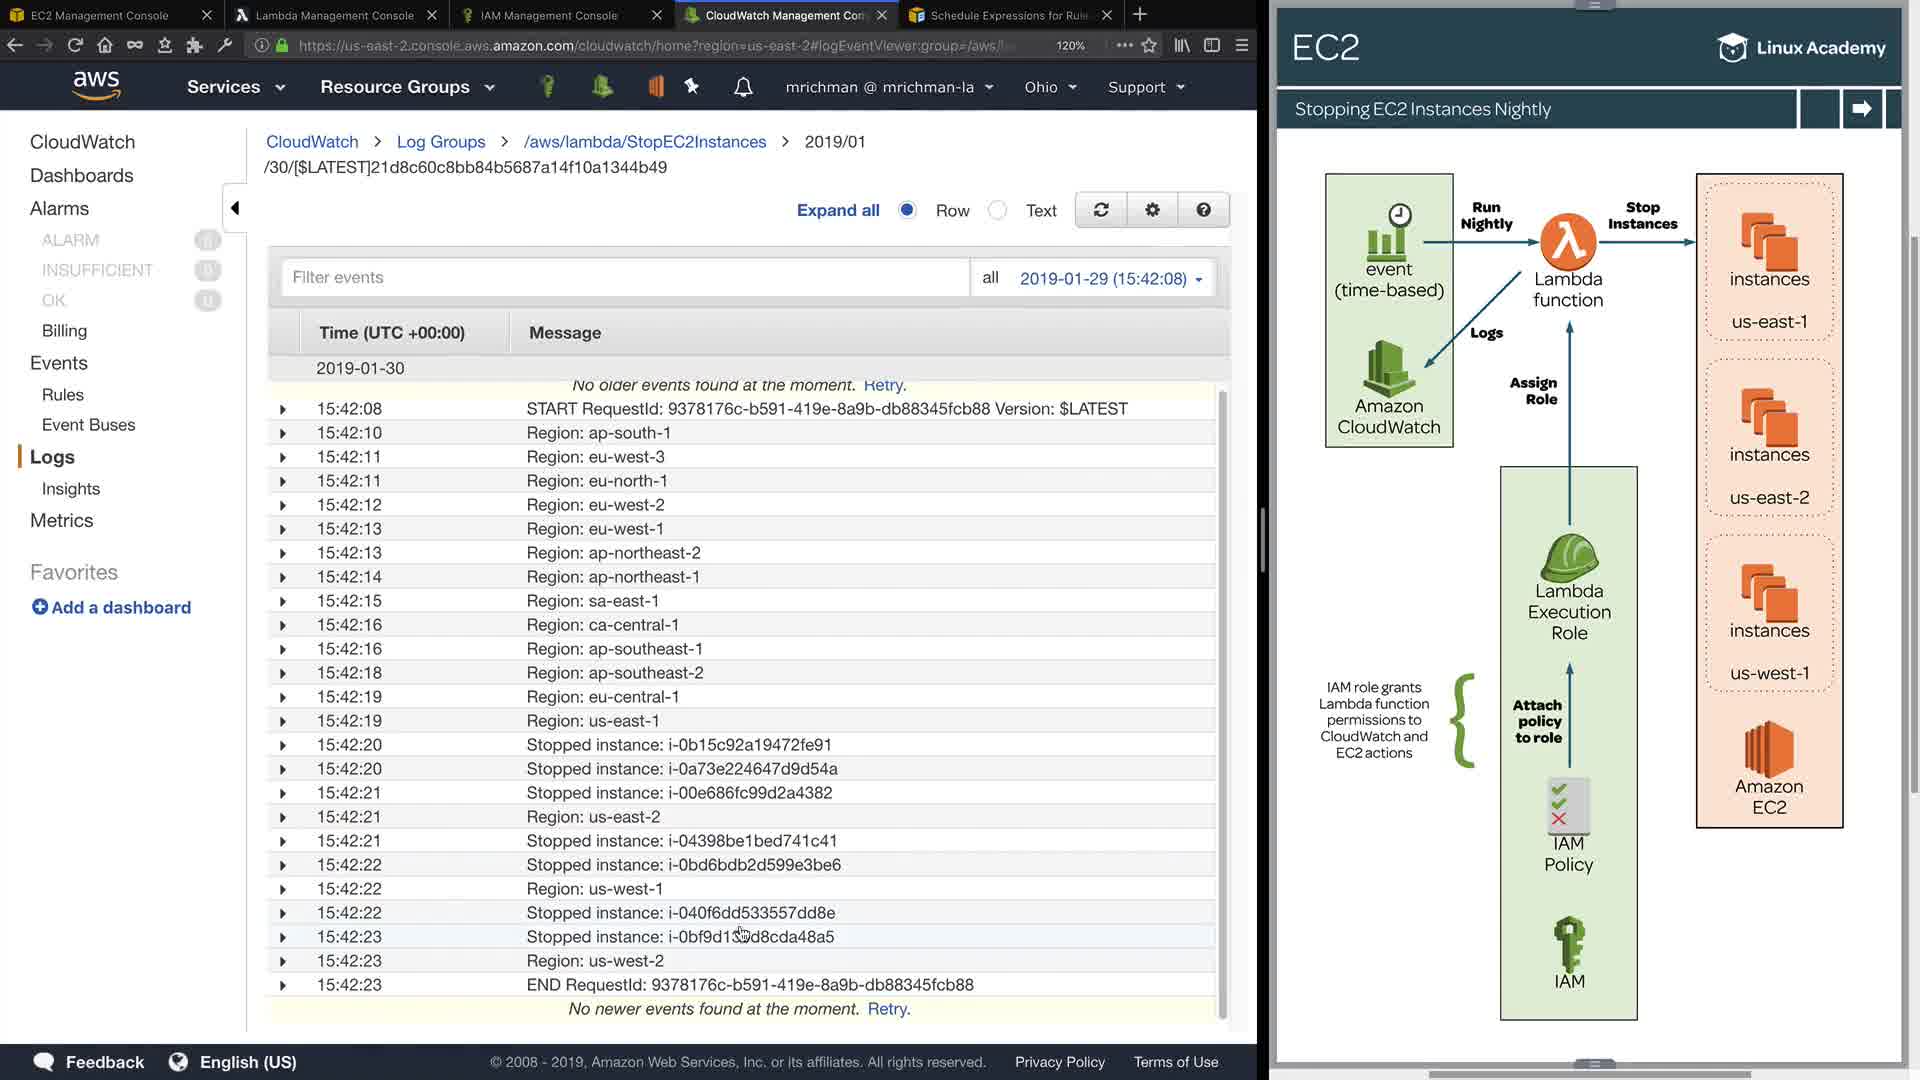The image size is (1920, 1080).
Task: Click the next slide arrow button
Action: 1861,109
